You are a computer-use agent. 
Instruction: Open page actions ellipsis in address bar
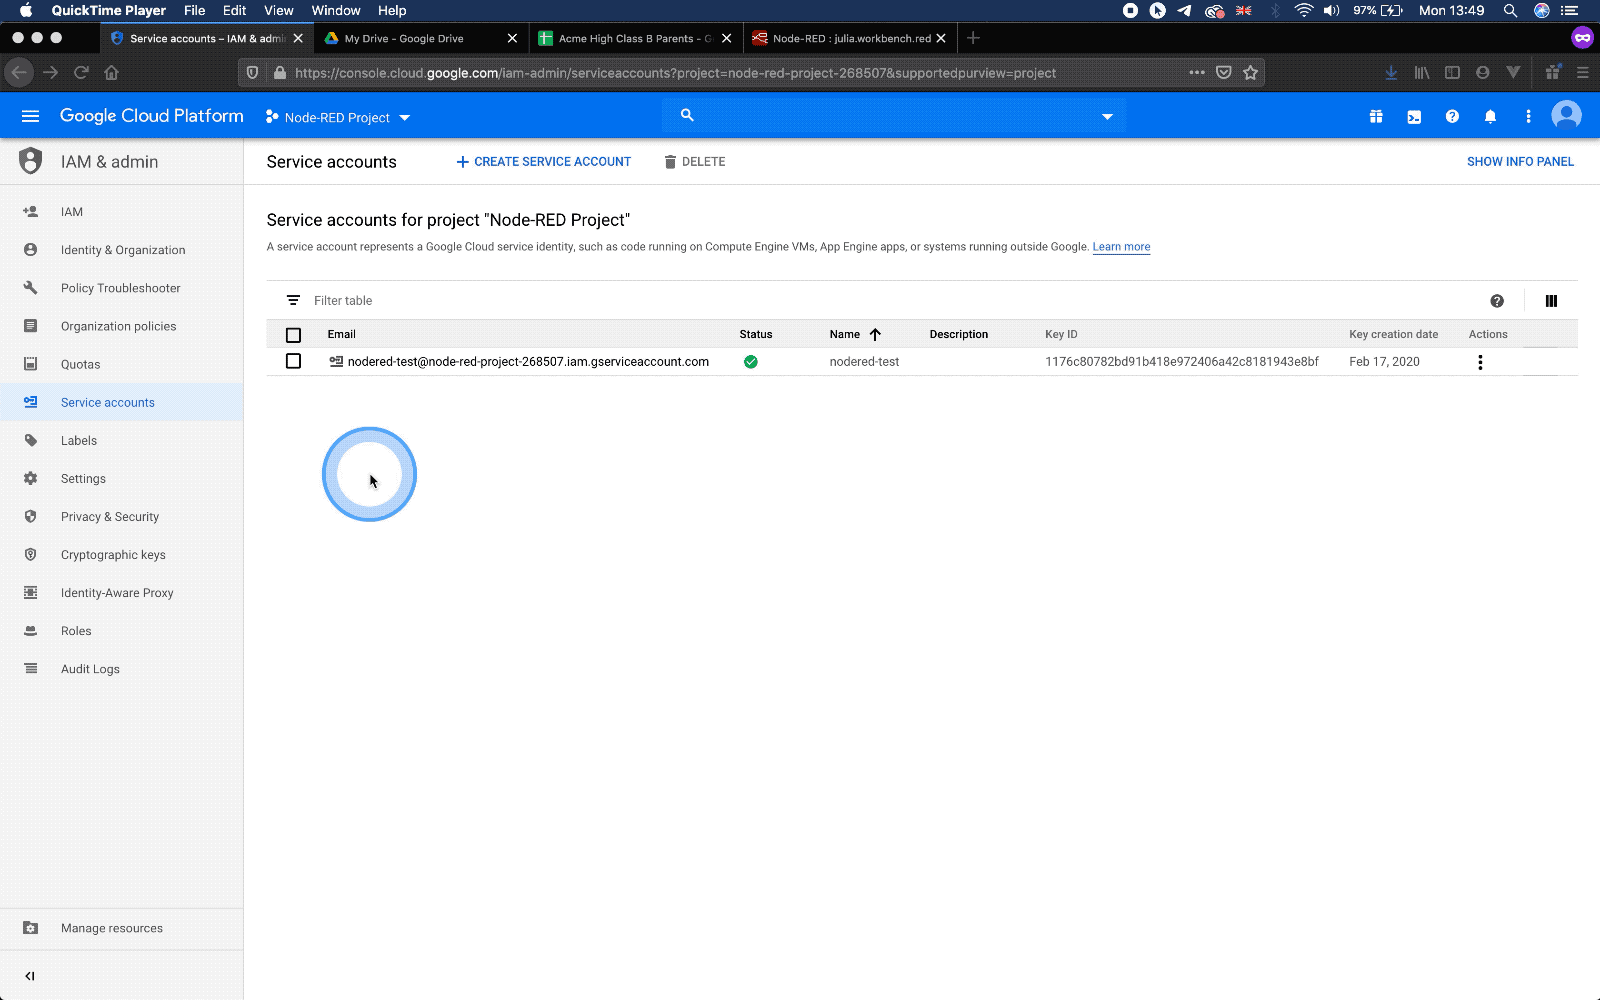1196,72
